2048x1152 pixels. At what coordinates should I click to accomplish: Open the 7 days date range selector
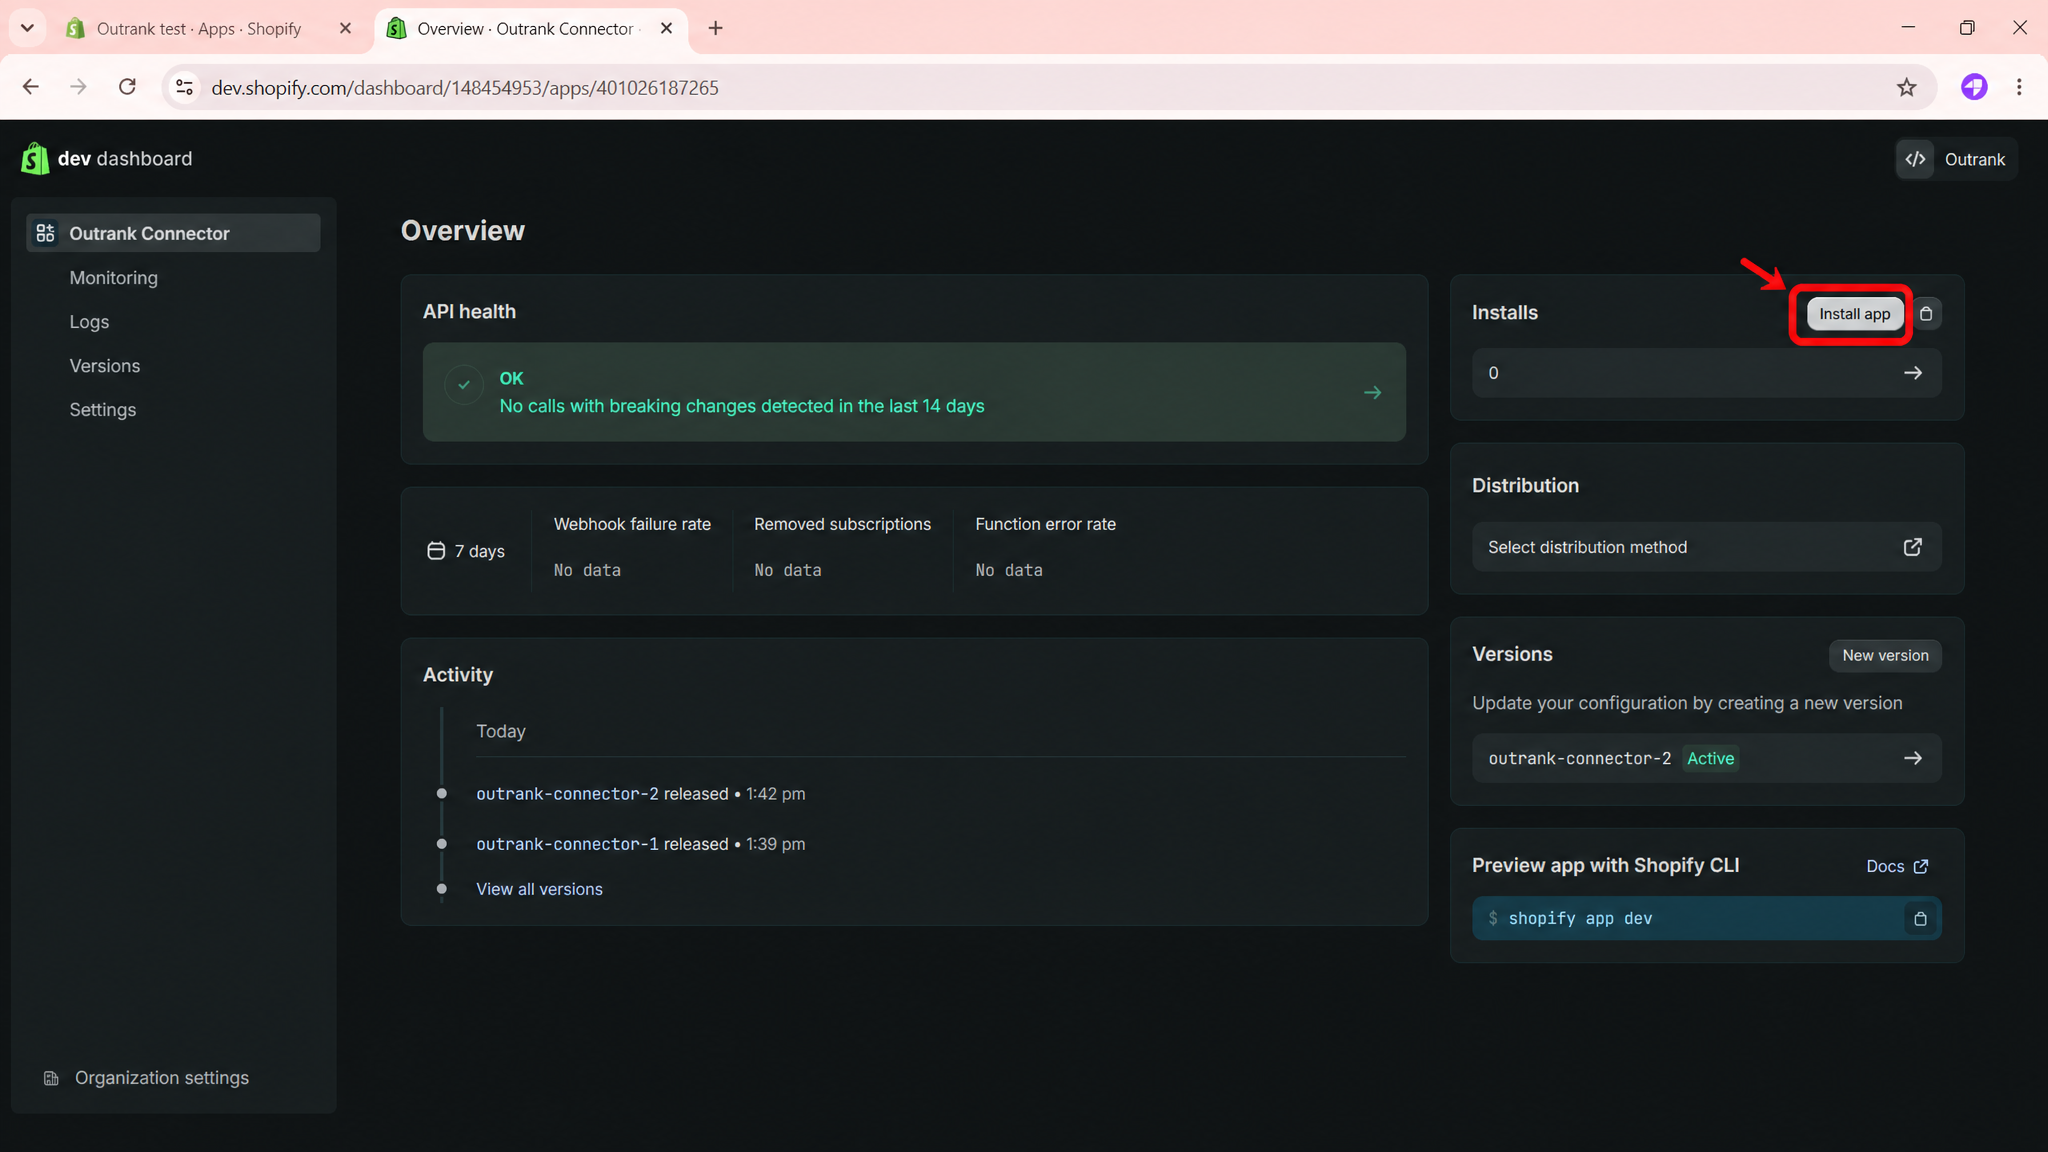click(x=466, y=551)
